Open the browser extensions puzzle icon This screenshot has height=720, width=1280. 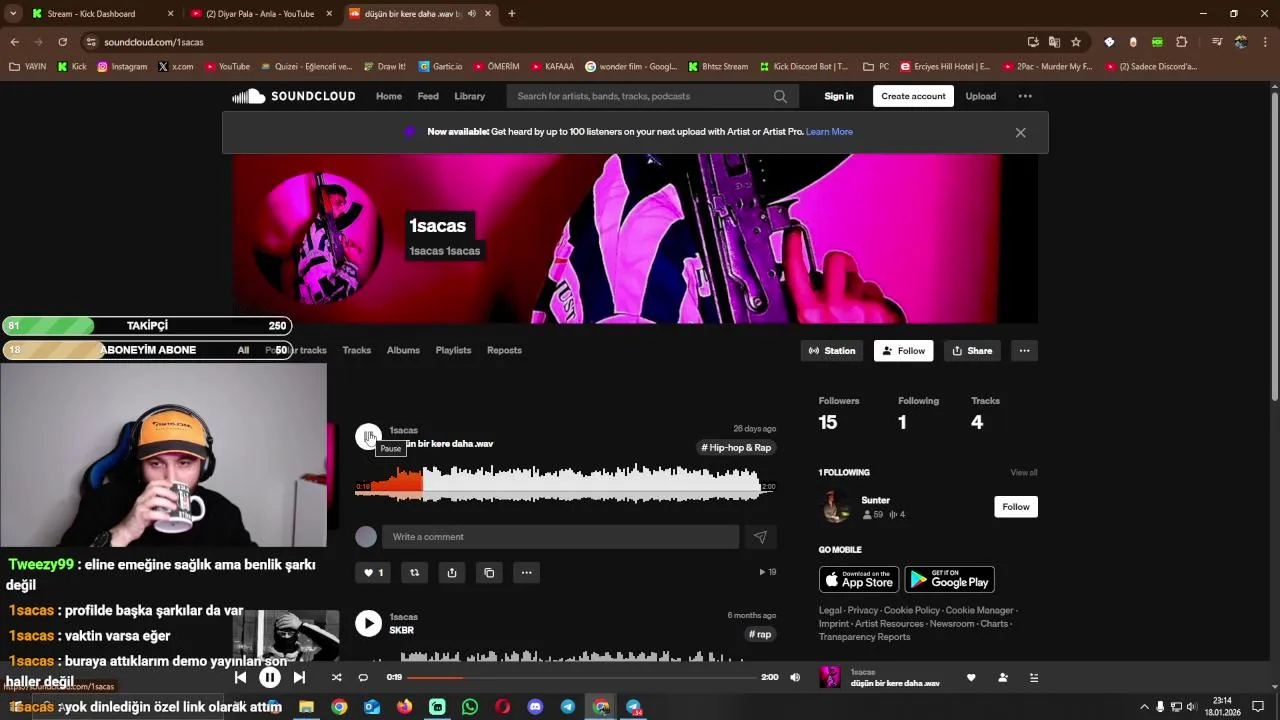click(1182, 42)
